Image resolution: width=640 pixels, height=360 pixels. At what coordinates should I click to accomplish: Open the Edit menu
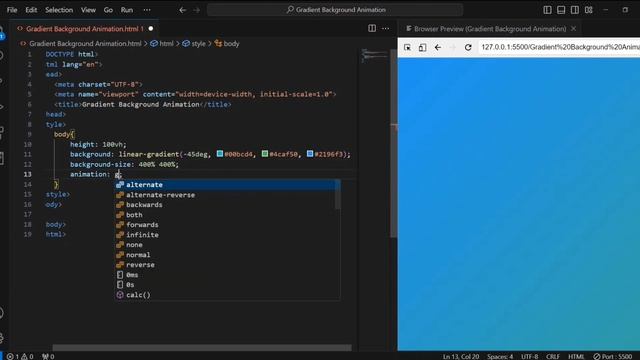point(31,10)
